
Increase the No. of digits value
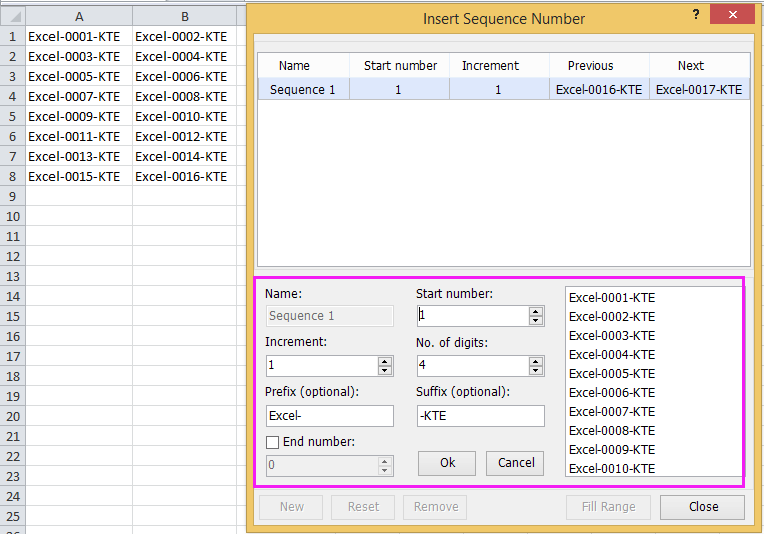click(x=536, y=360)
